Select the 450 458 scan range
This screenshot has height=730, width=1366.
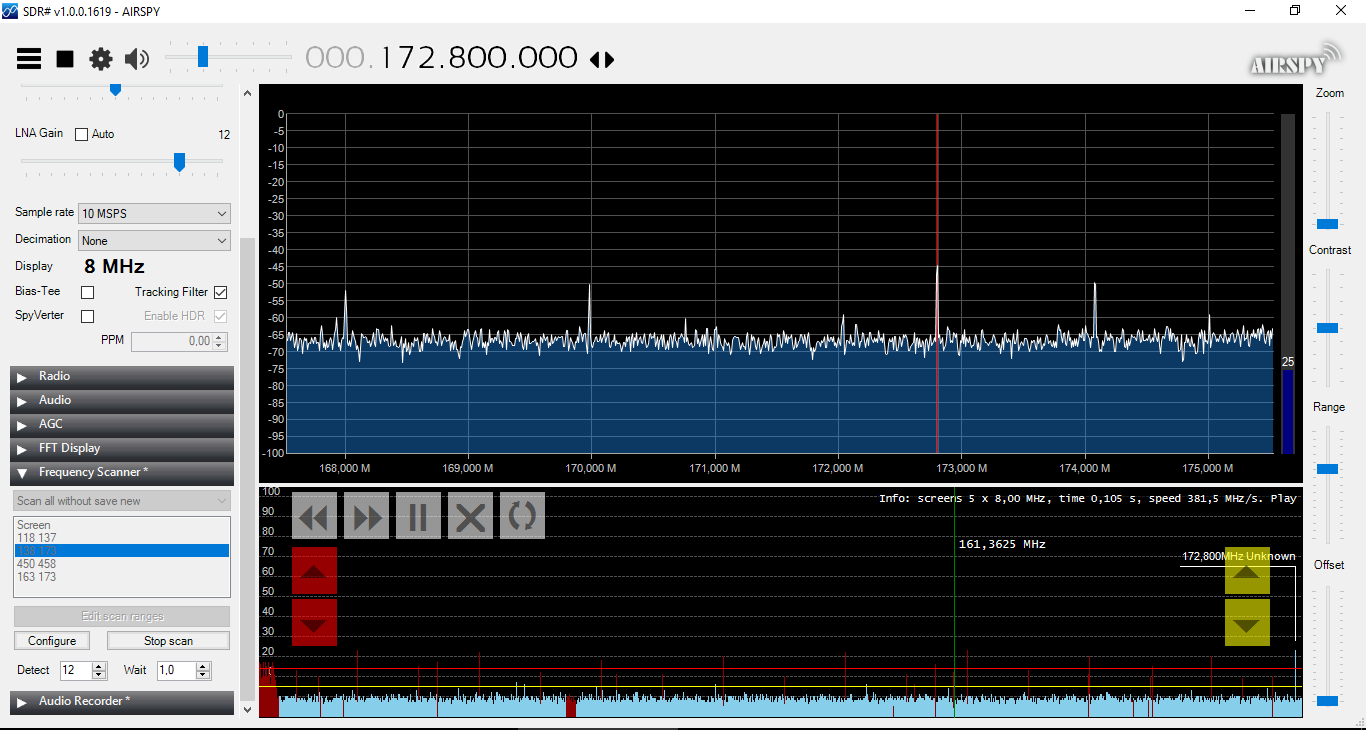(x=122, y=564)
